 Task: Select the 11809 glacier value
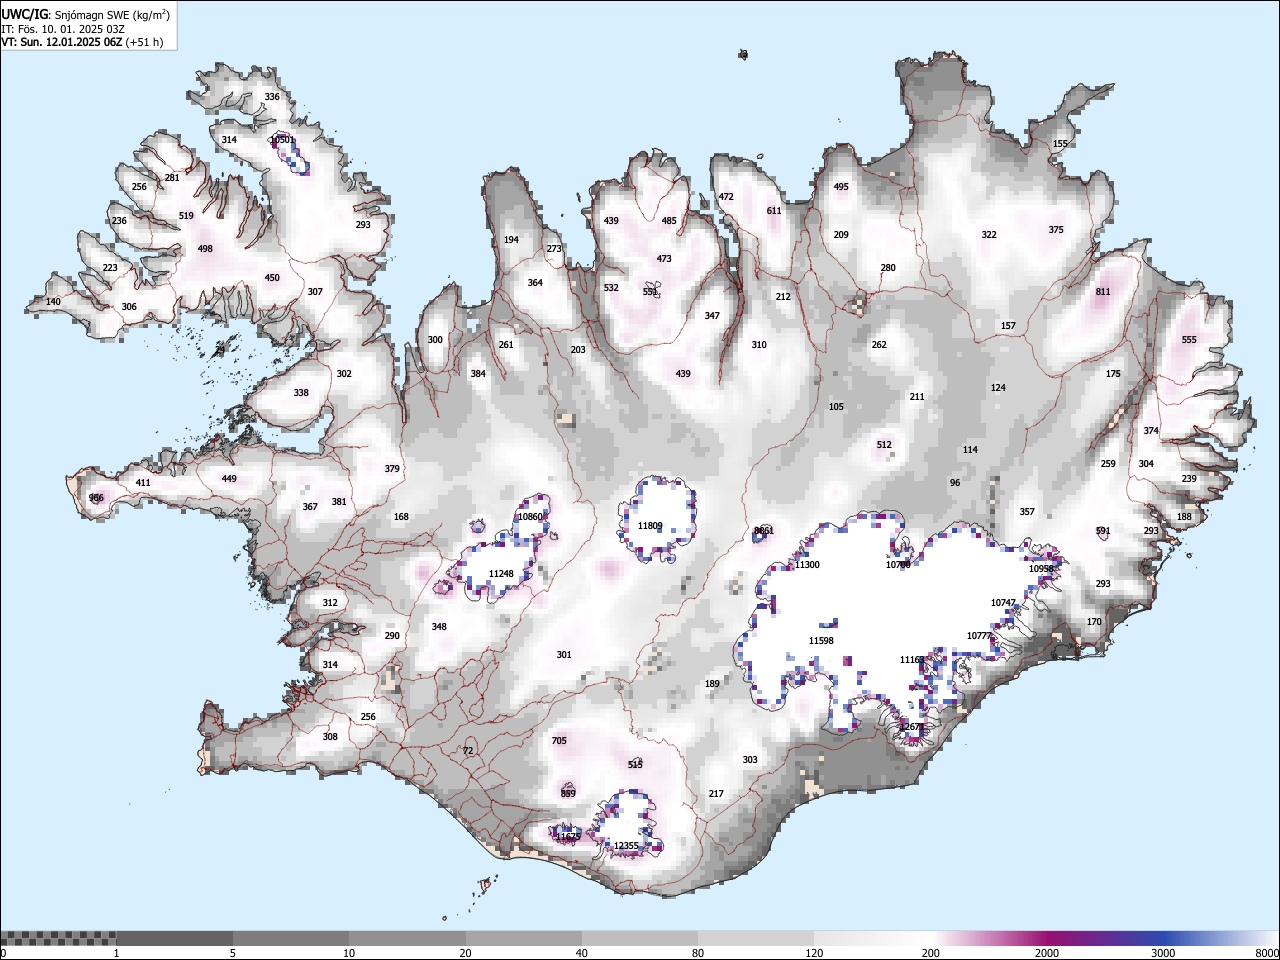pyautogui.click(x=650, y=526)
